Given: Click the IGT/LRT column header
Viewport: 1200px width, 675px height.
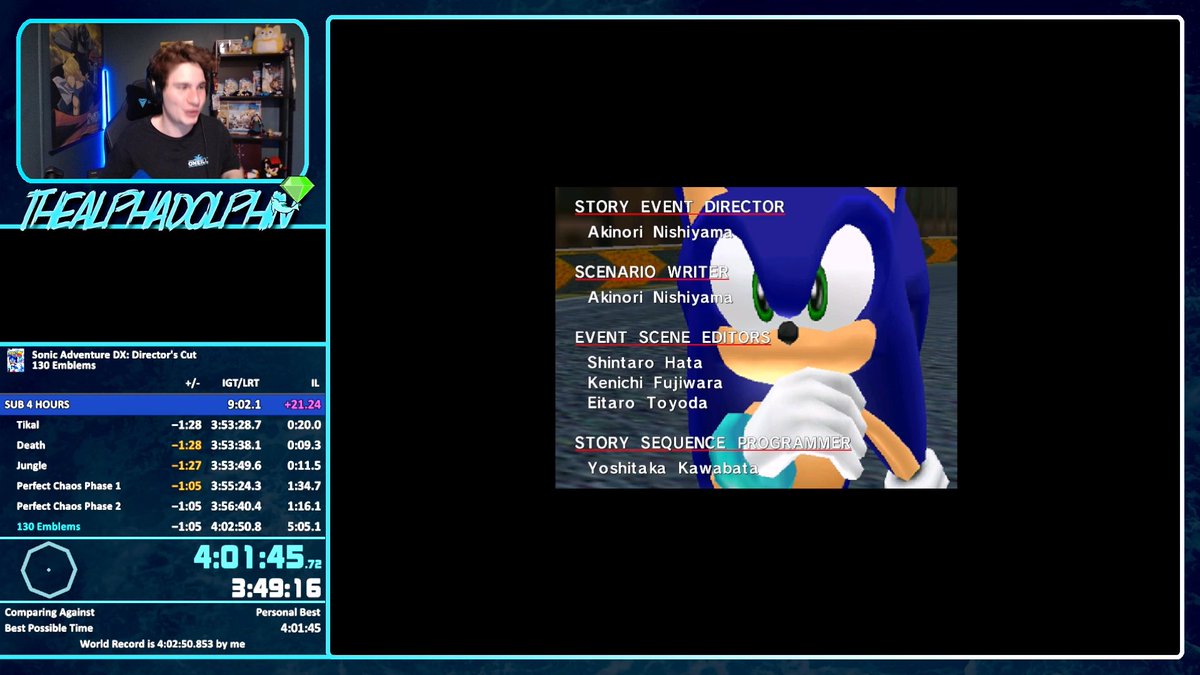Looking at the screenshot, I should 241,383.
